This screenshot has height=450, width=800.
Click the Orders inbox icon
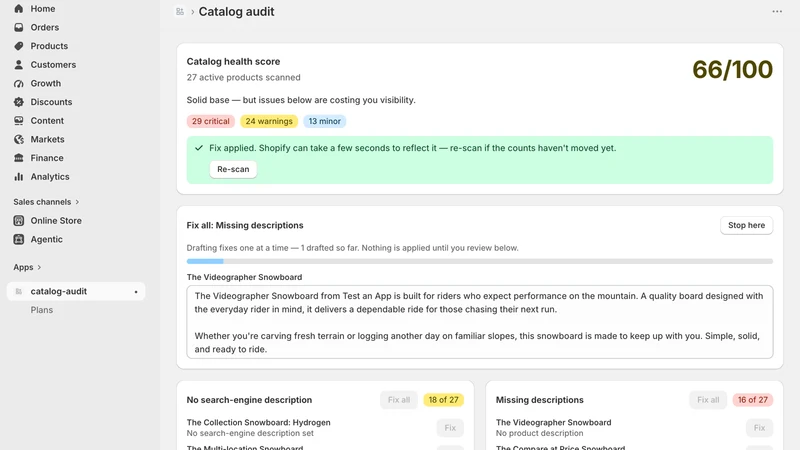tap(19, 28)
